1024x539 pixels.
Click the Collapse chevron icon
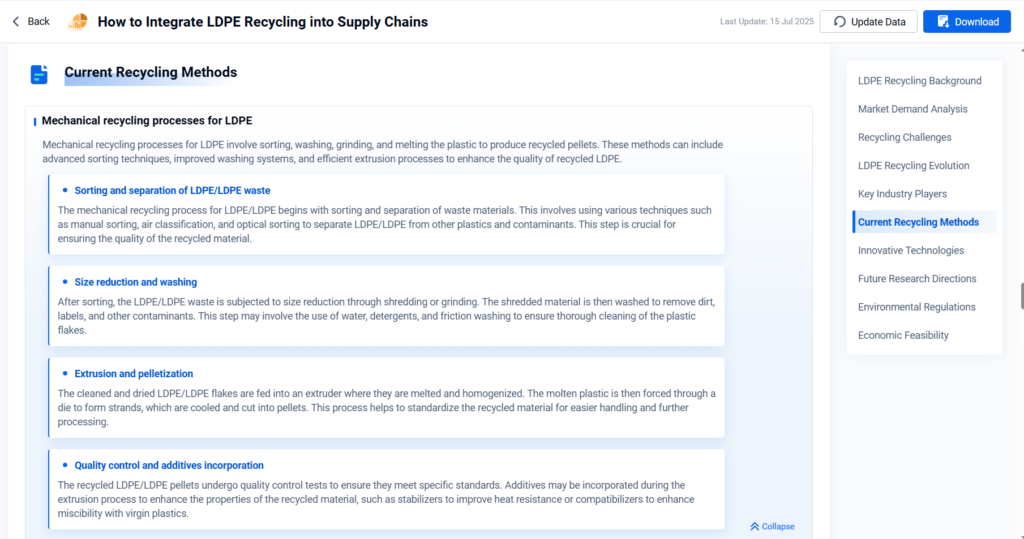point(754,526)
